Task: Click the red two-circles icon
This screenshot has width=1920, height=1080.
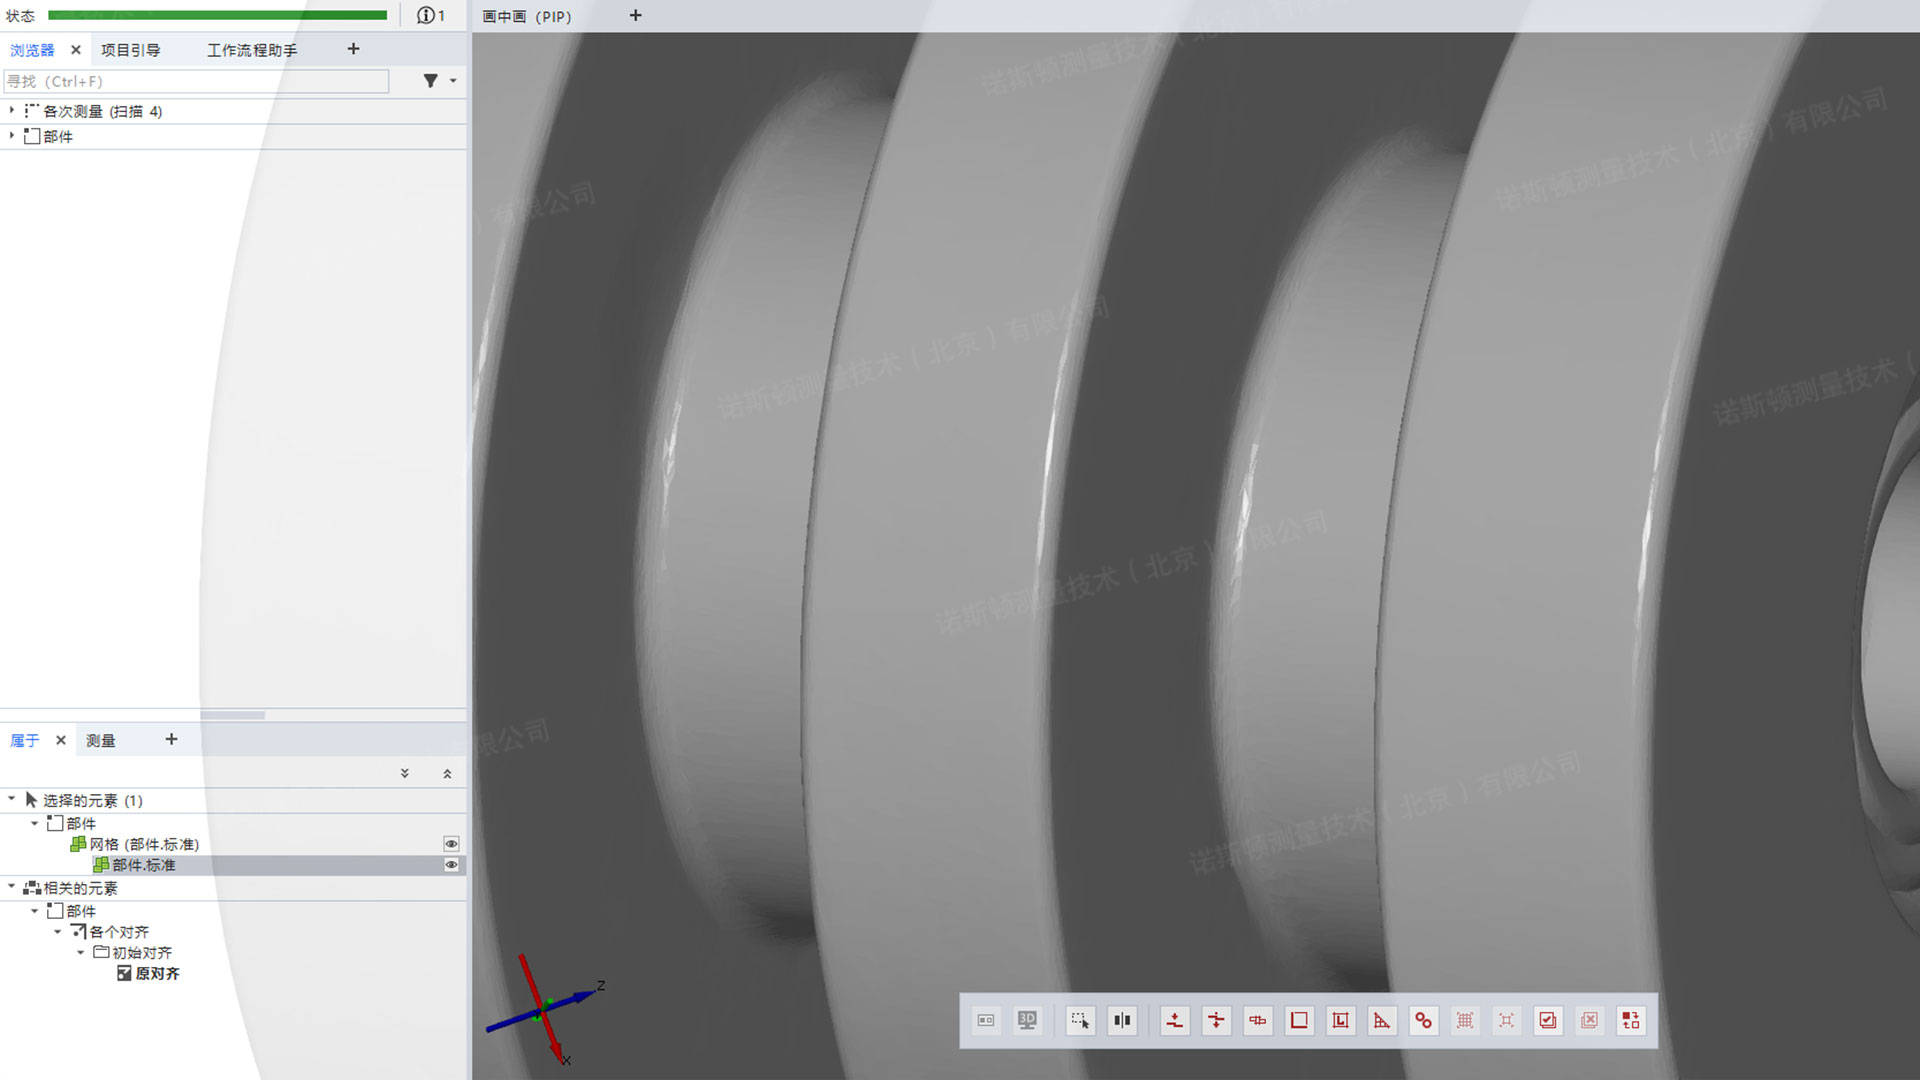Action: [1423, 1021]
